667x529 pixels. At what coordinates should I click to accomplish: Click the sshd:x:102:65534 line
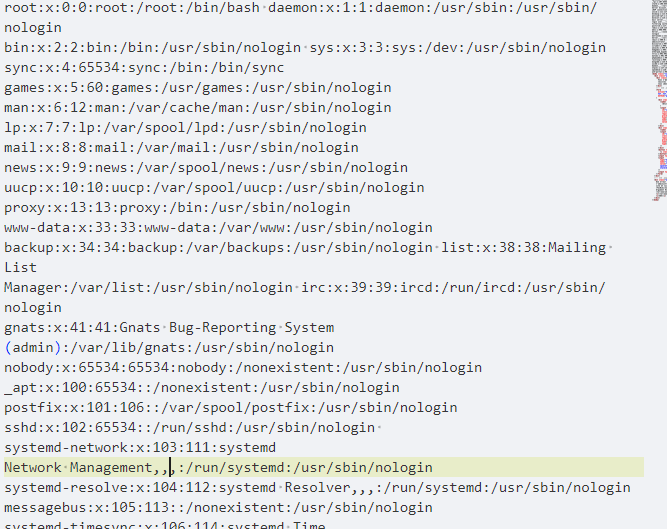[190, 427]
